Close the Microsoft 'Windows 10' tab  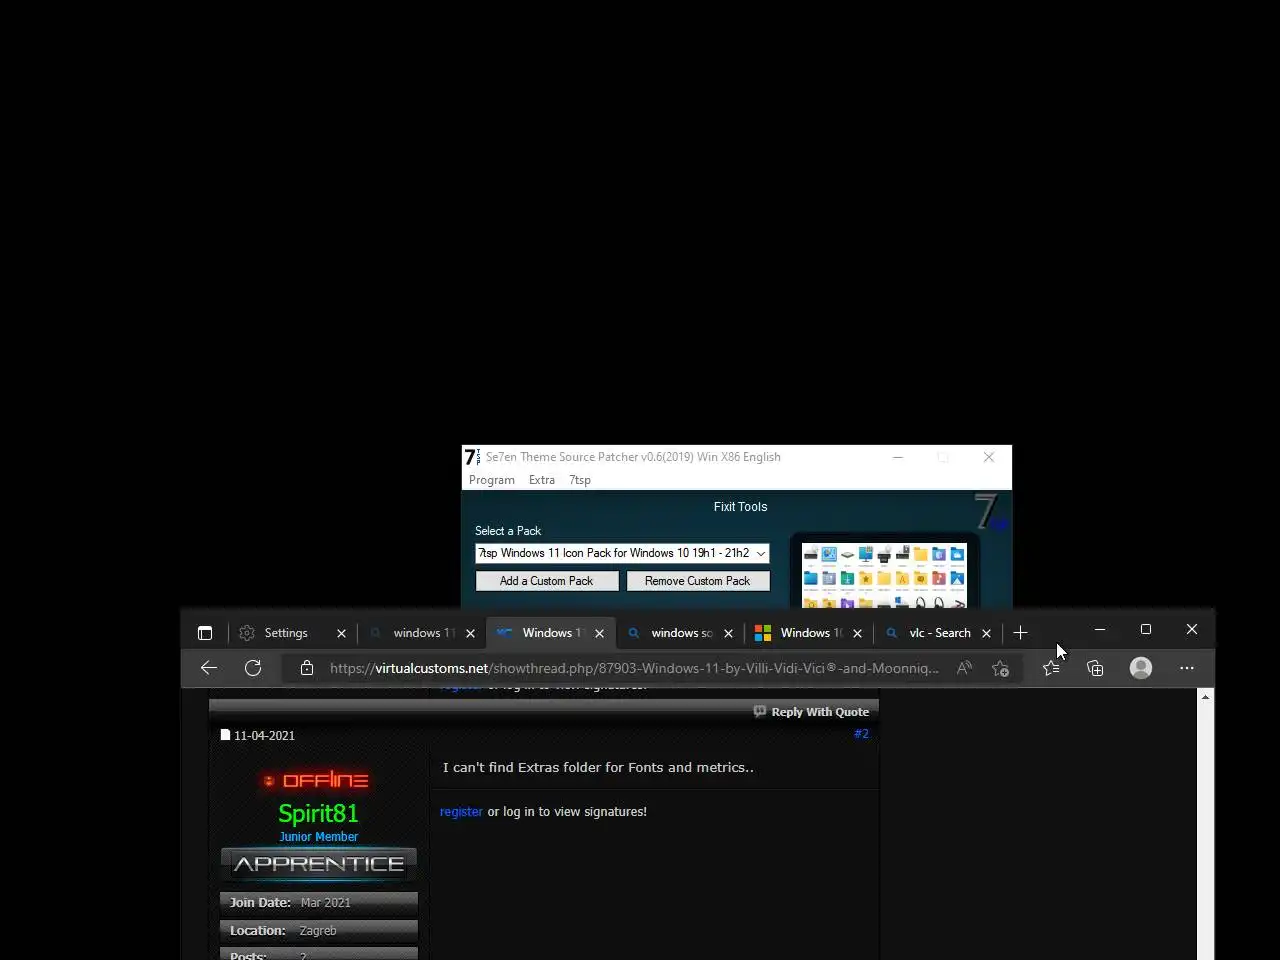click(857, 633)
